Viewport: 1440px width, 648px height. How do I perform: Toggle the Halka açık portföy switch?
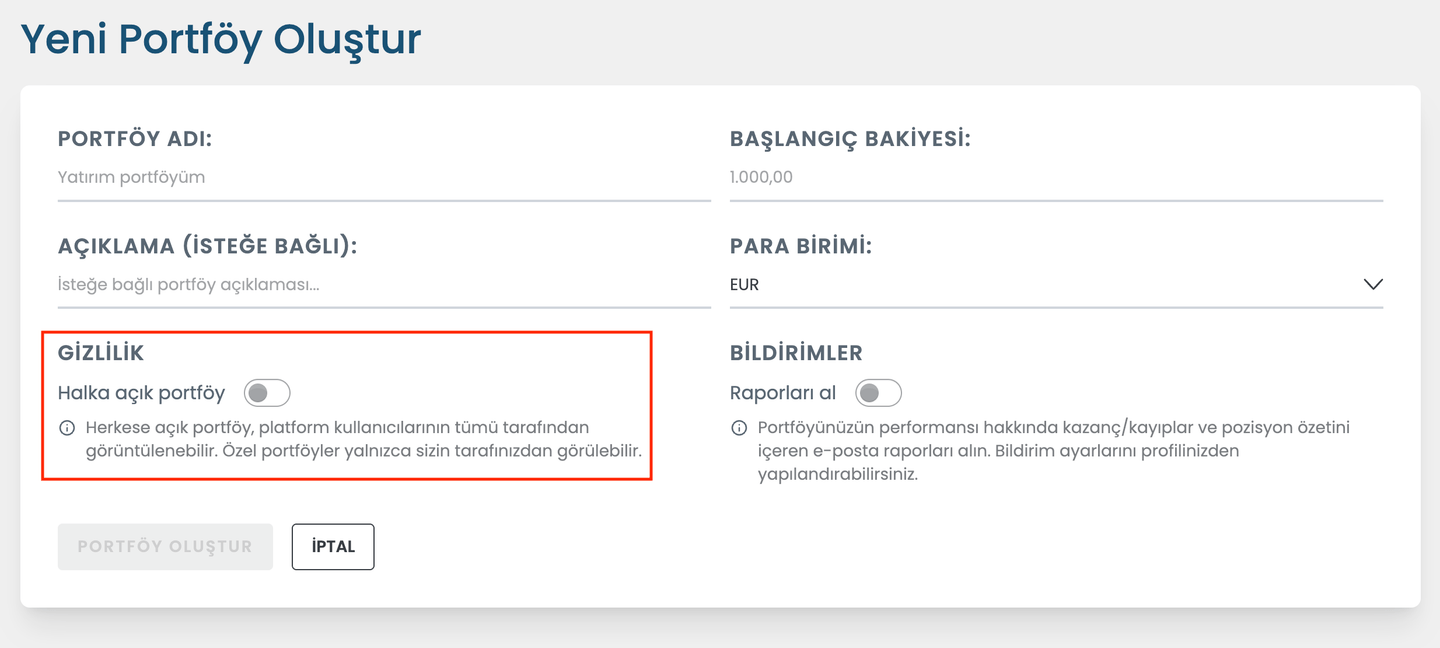(x=267, y=393)
